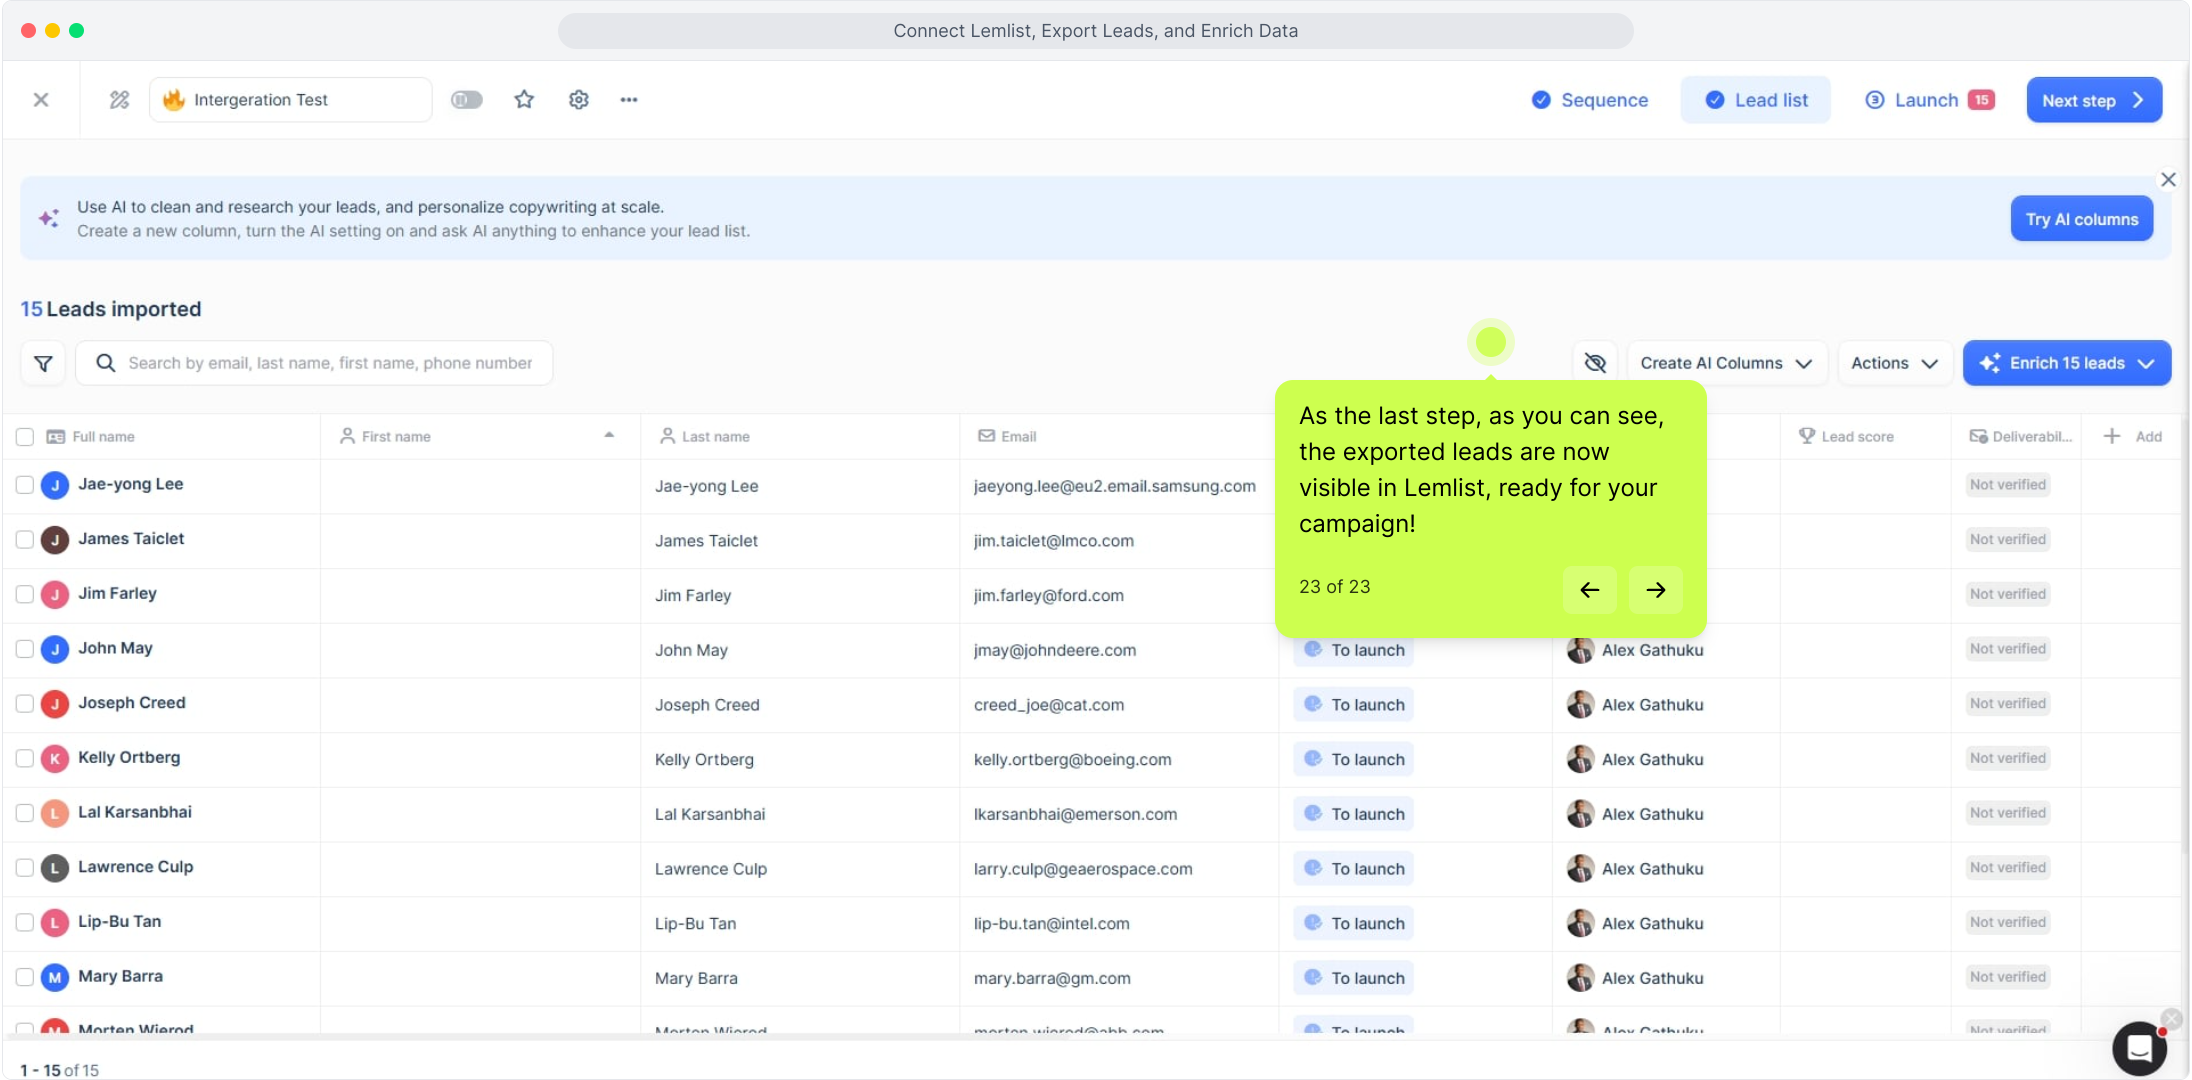Click the green tour hotspot dot
Screen dimensions: 2192x1080
click(1491, 342)
